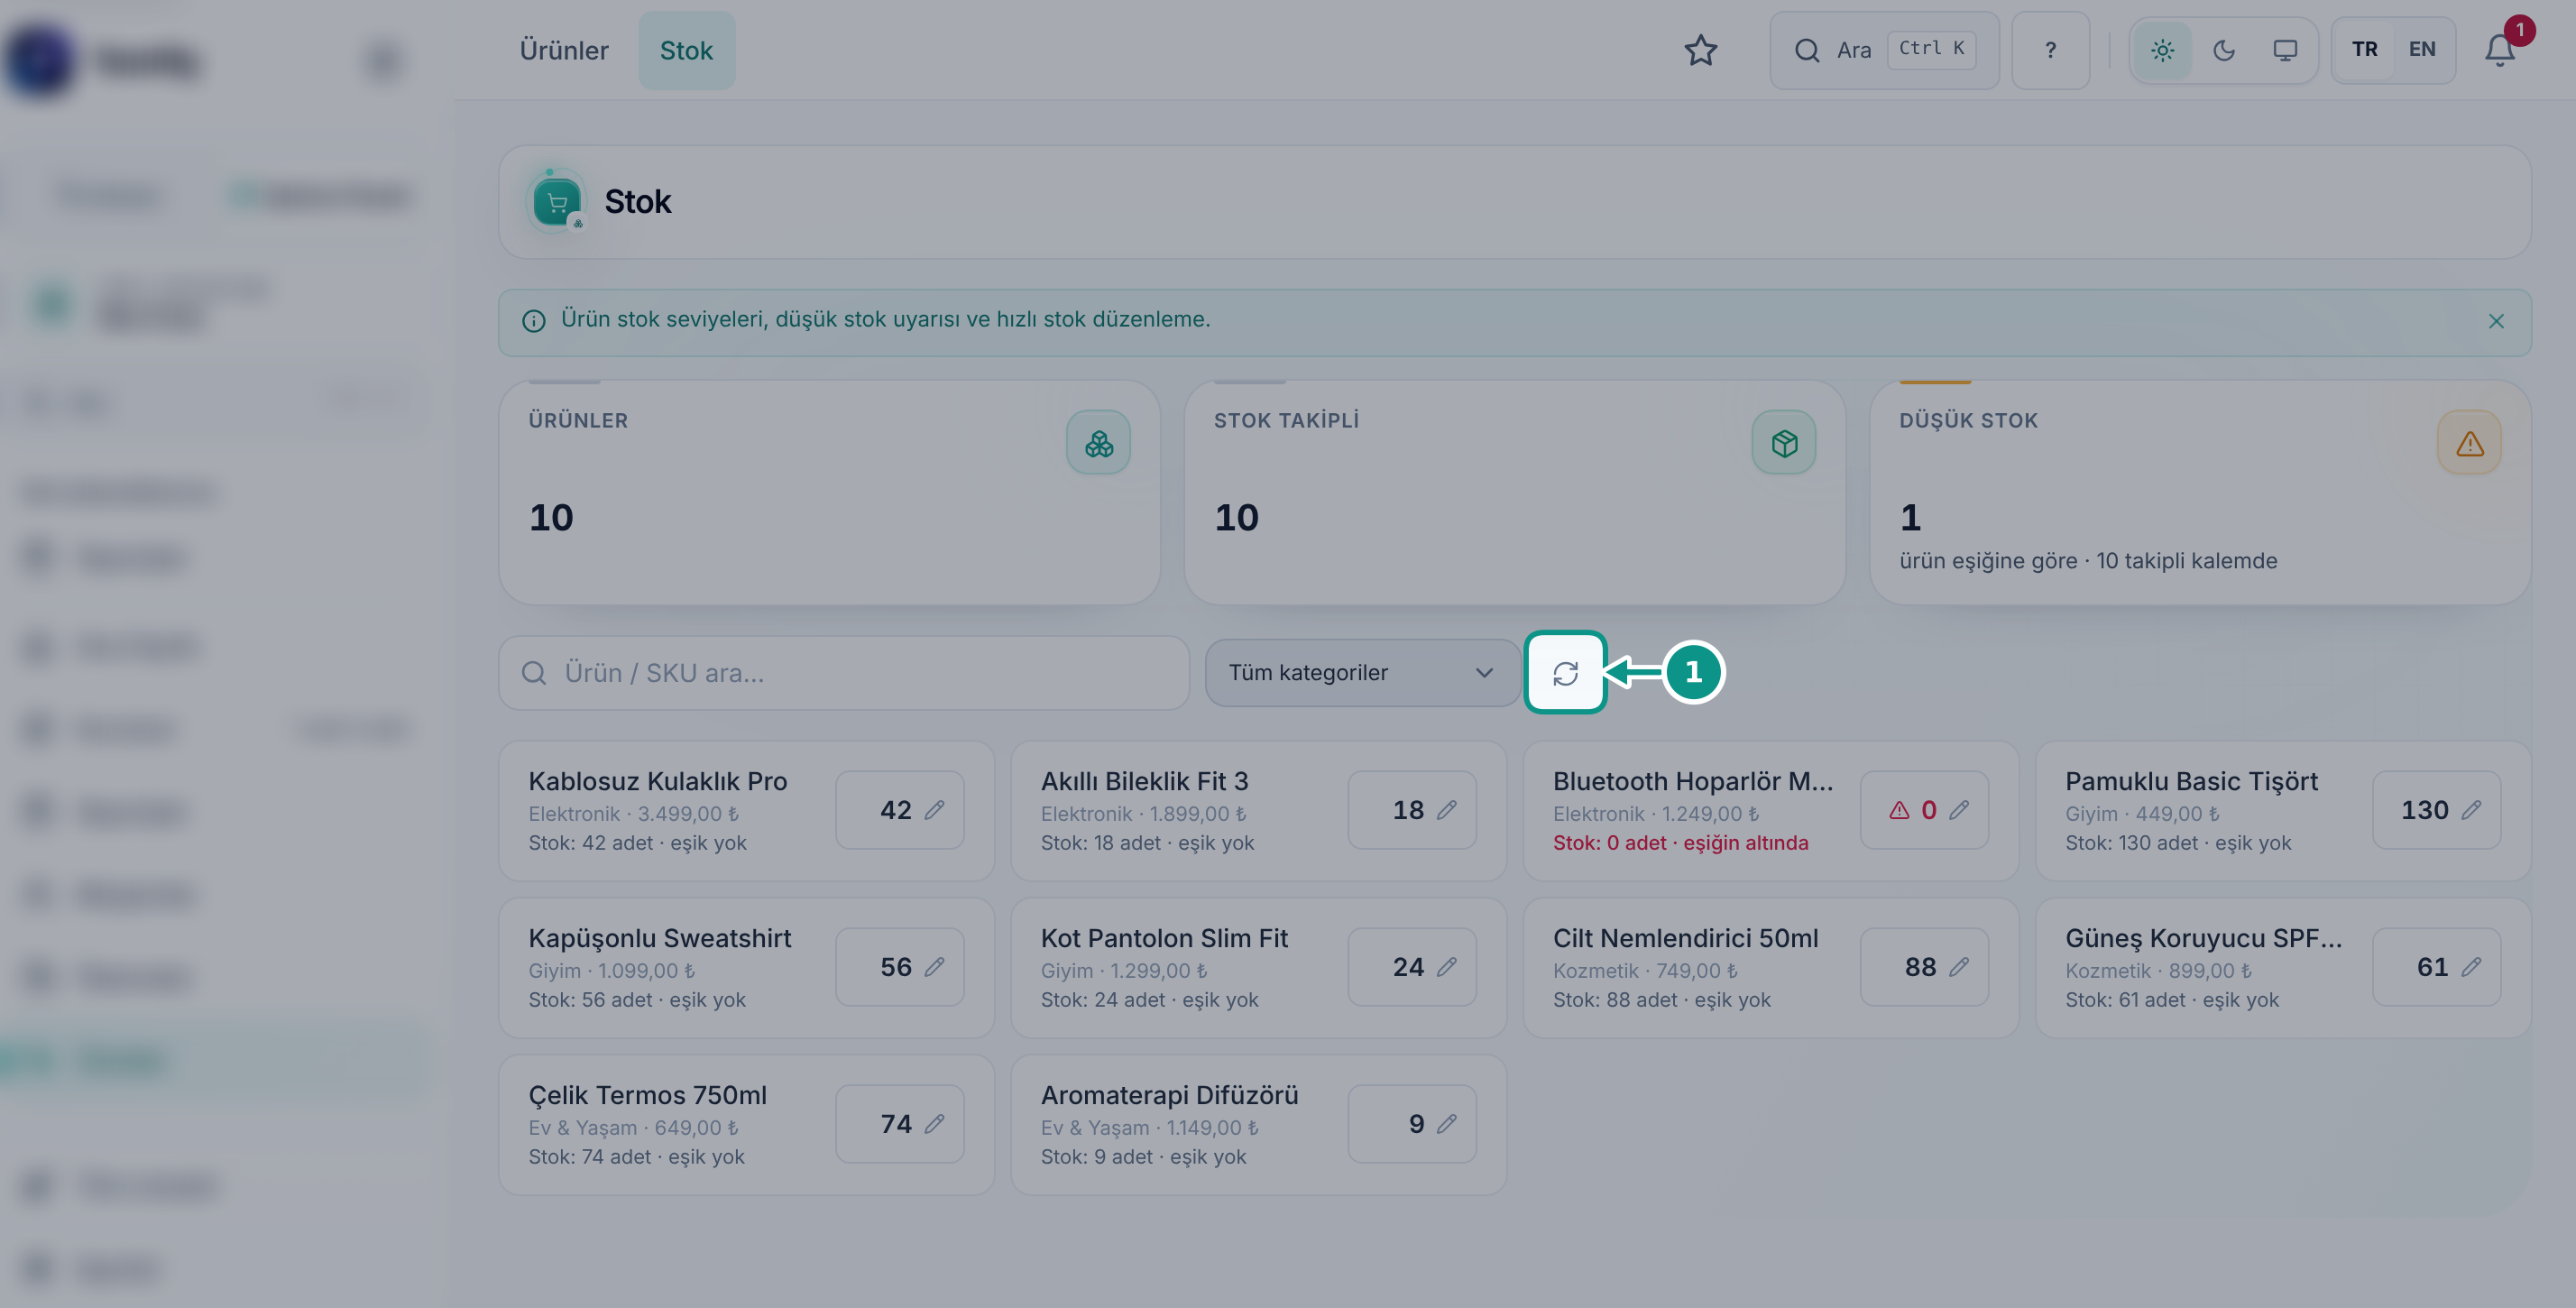The height and width of the screenshot is (1308, 2576).
Task: Dismiss the info banner with X
Action: point(2496,321)
